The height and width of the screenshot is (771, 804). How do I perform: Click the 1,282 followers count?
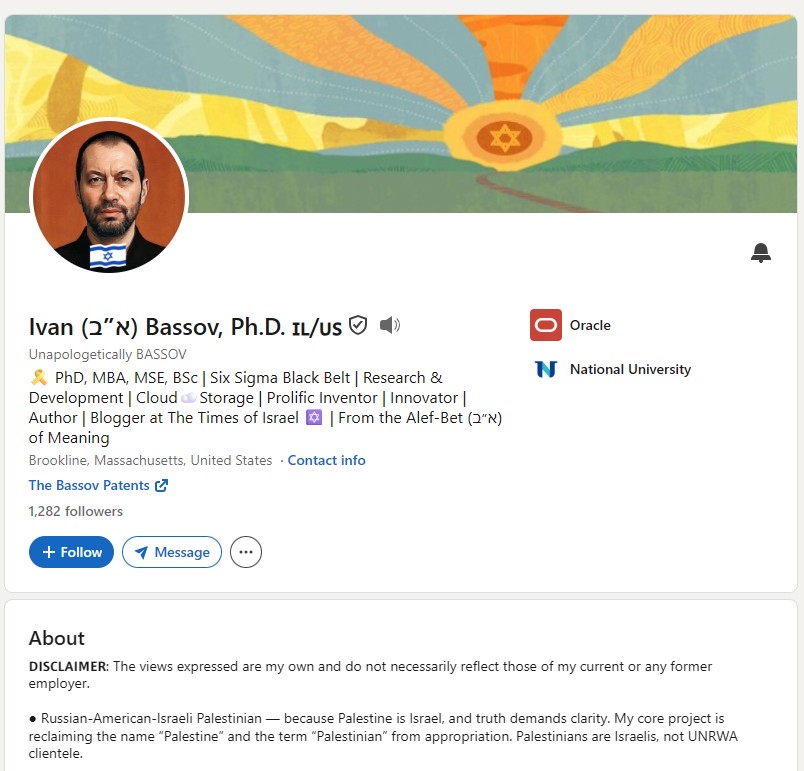[x=76, y=511]
